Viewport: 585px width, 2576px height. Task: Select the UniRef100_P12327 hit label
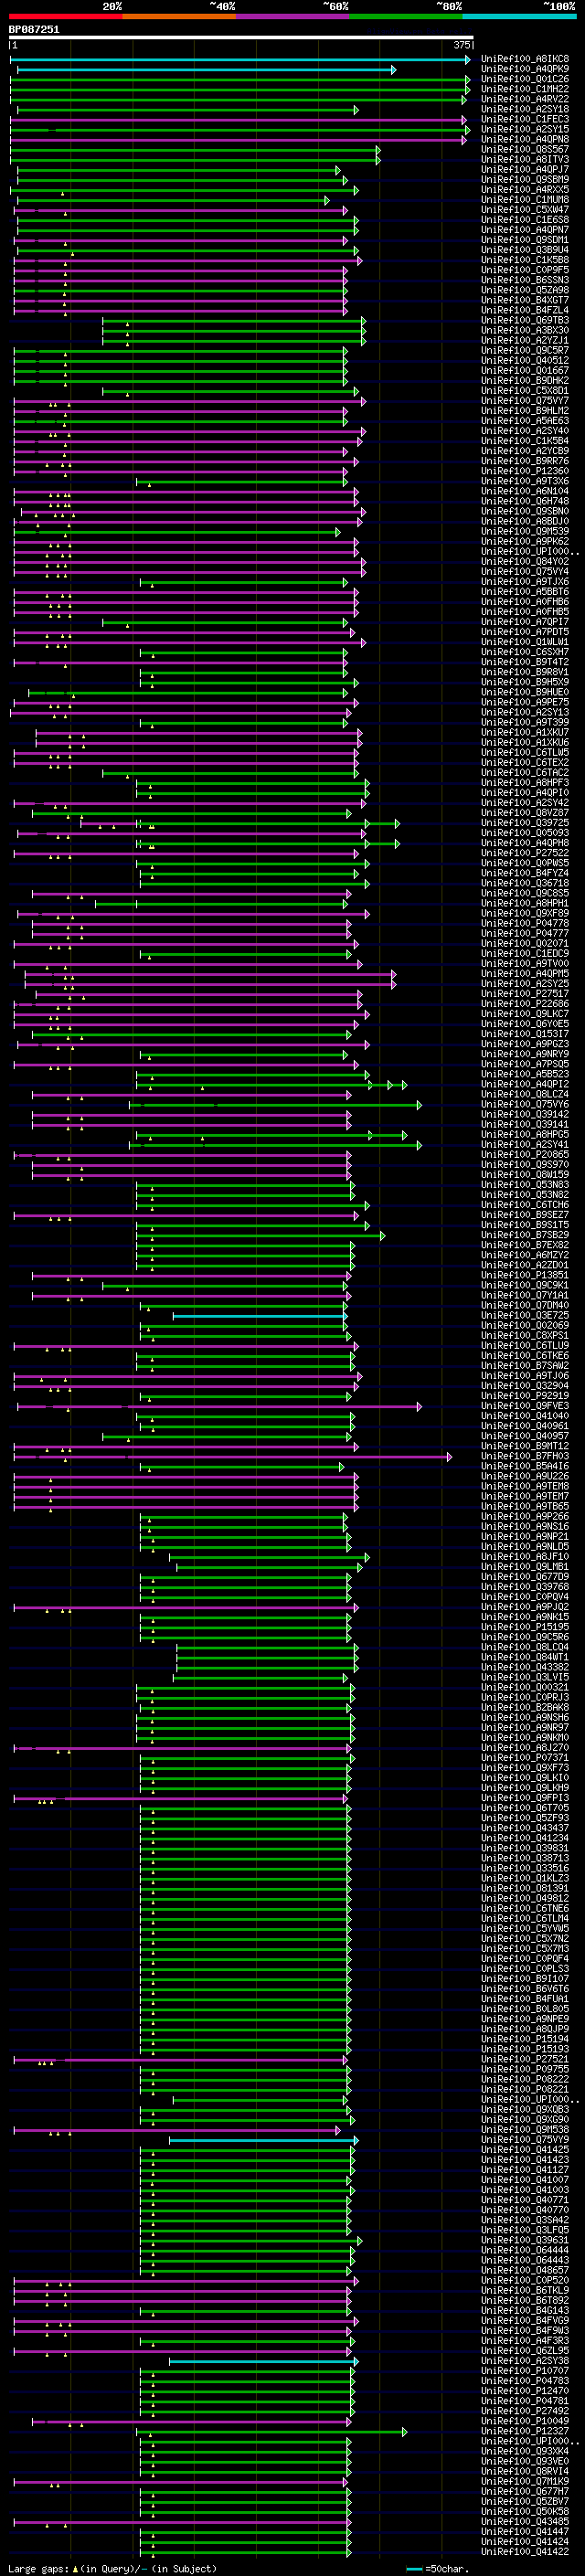tap(525, 2432)
